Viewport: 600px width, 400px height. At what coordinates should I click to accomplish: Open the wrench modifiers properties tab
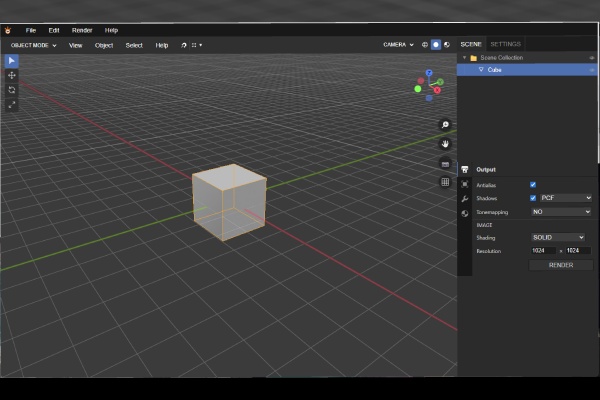(x=465, y=199)
